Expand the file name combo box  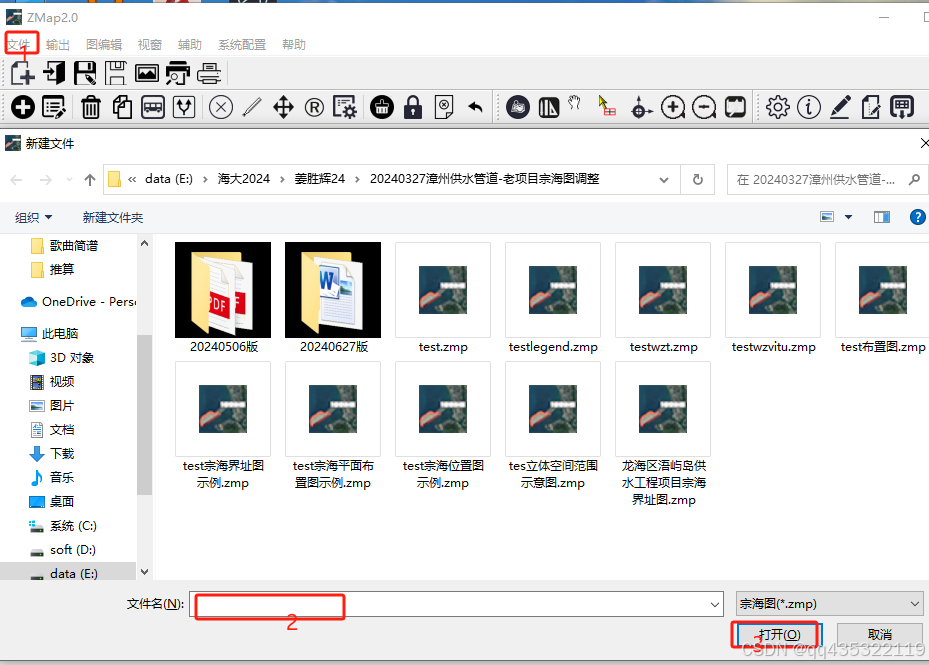714,604
